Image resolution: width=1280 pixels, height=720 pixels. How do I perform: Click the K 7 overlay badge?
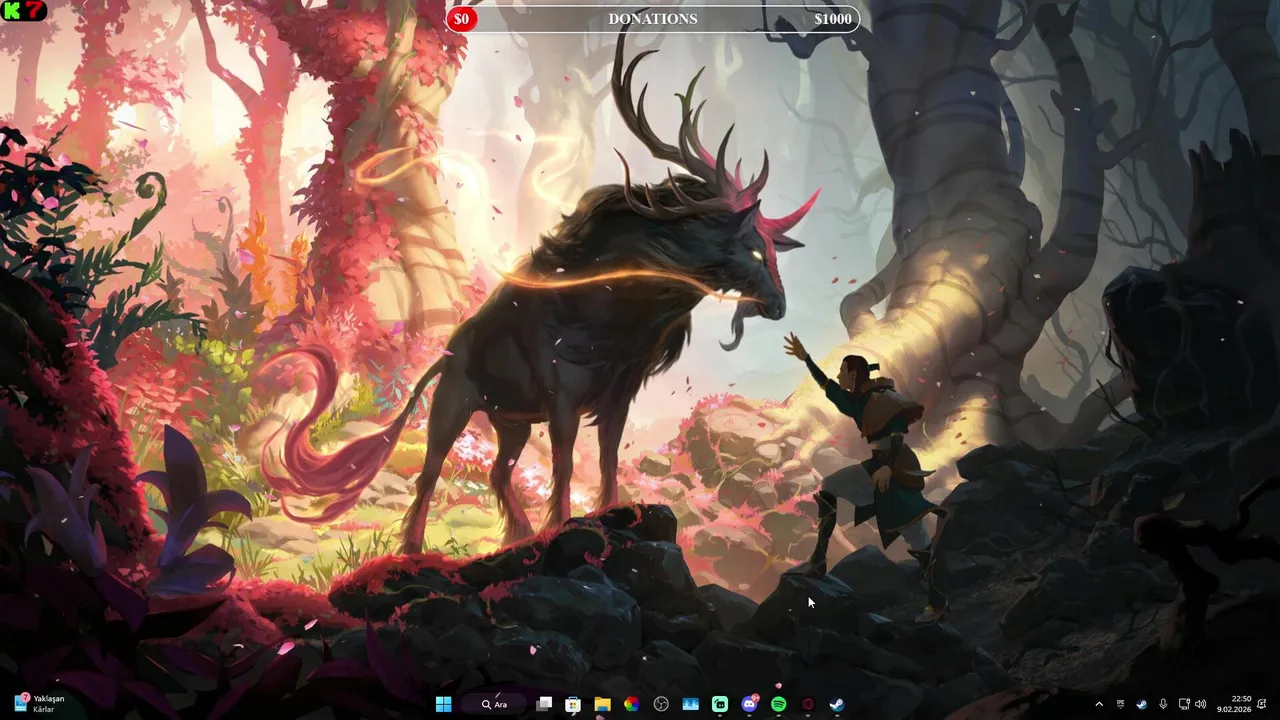point(24,12)
